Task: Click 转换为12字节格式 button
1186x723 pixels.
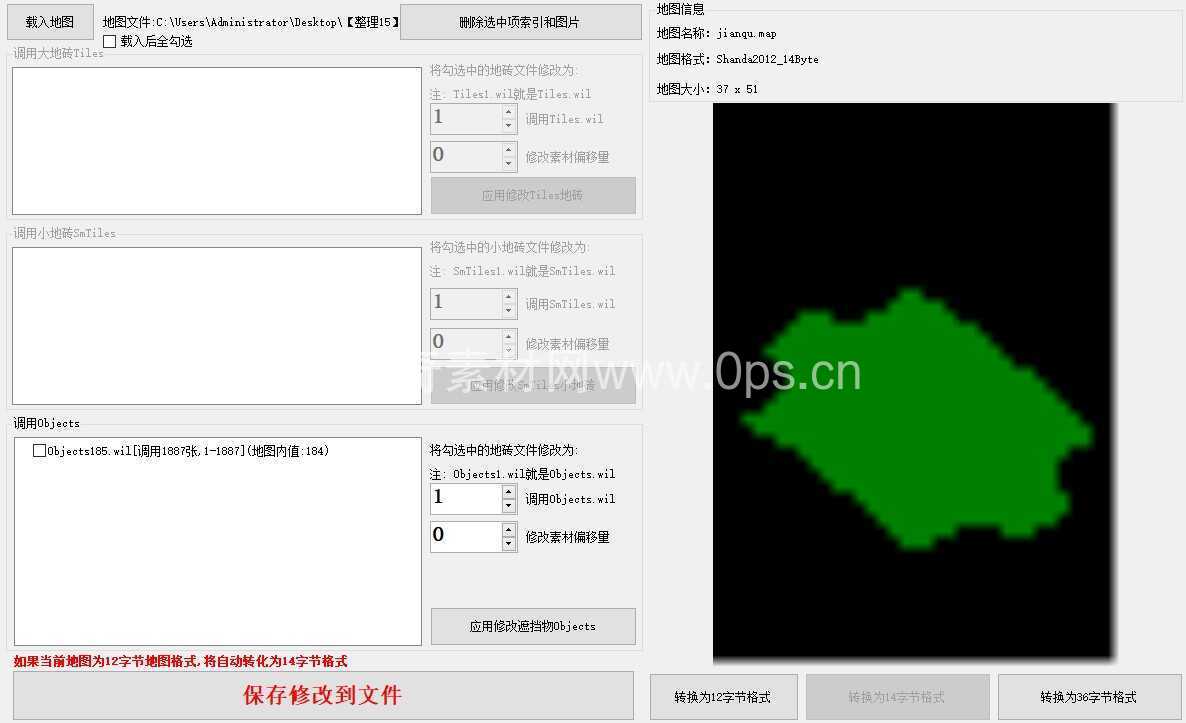Action: pyautogui.click(x=723, y=697)
